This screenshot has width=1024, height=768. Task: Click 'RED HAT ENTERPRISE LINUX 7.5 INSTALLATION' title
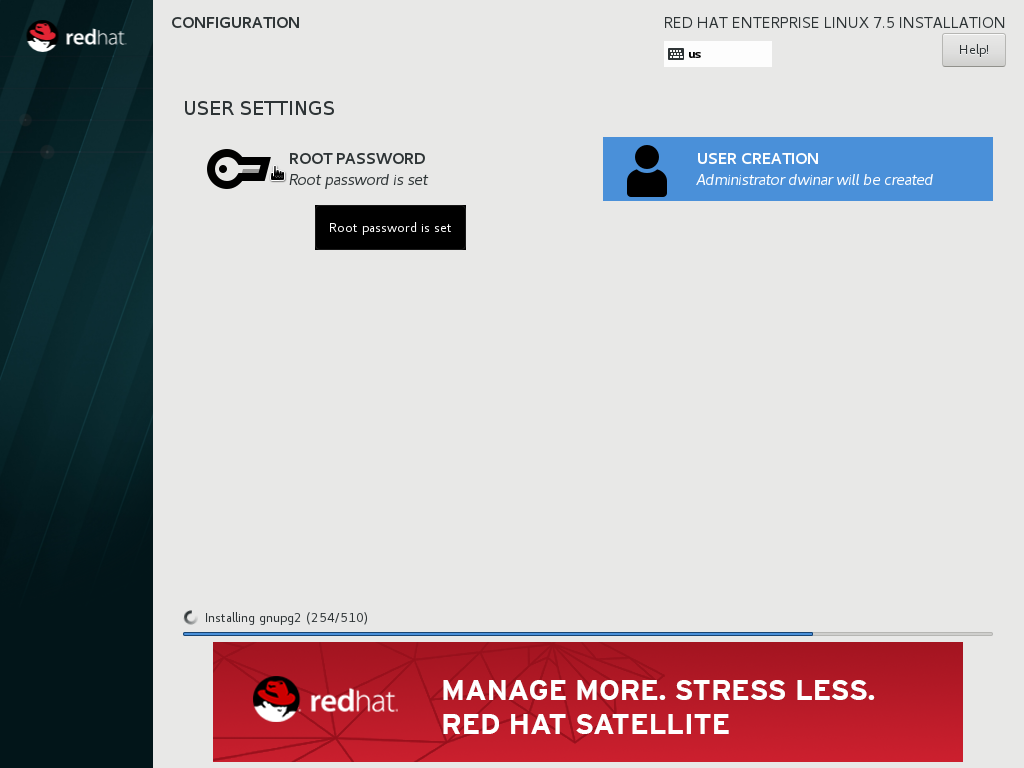pos(835,23)
